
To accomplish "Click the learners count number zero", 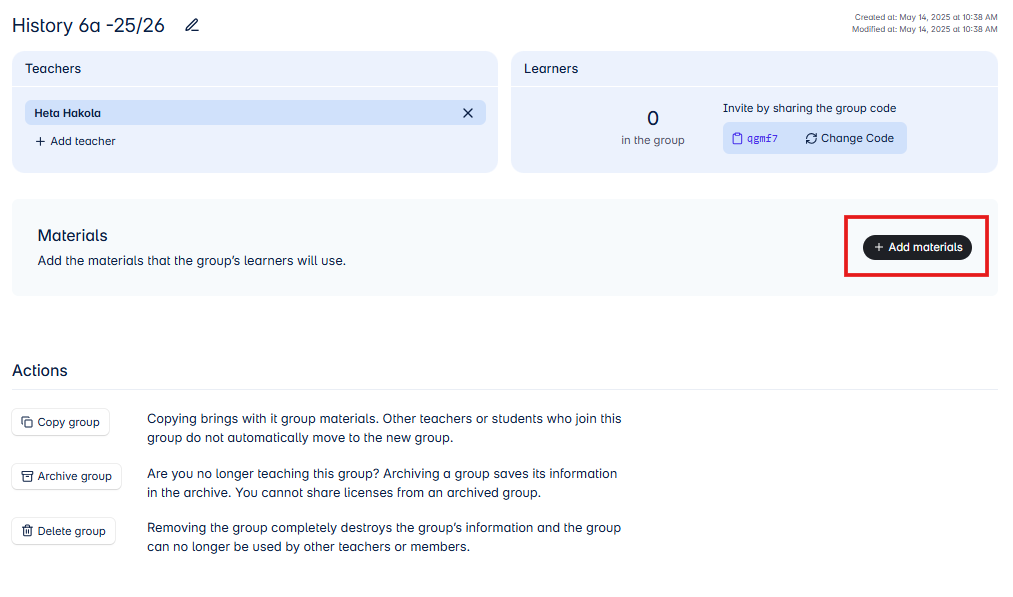I will click(653, 118).
